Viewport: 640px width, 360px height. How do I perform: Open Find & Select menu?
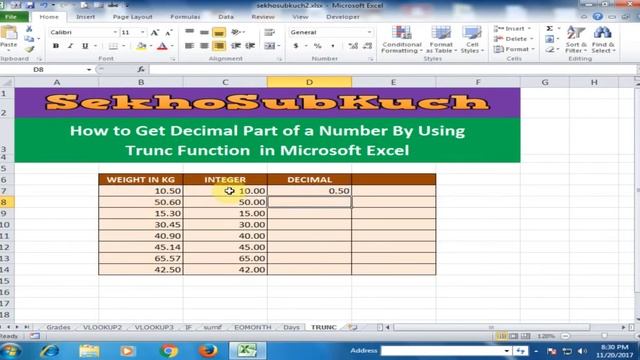pos(603,39)
